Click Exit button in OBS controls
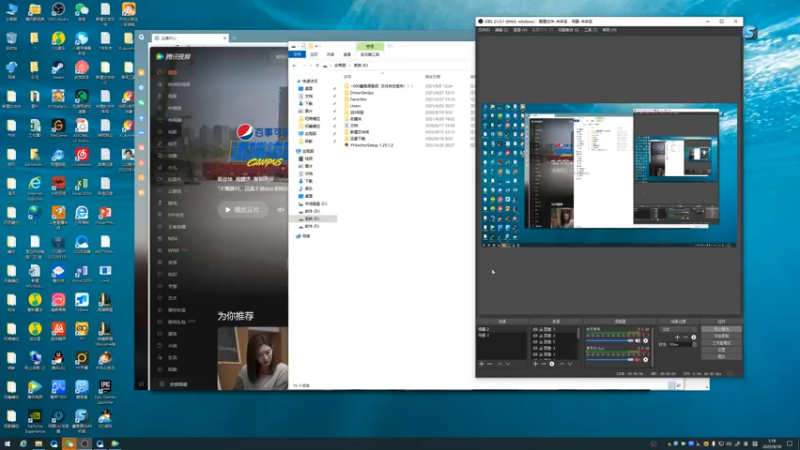This screenshot has height=450, width=800. pyautogui.click(x=721, y=357)
